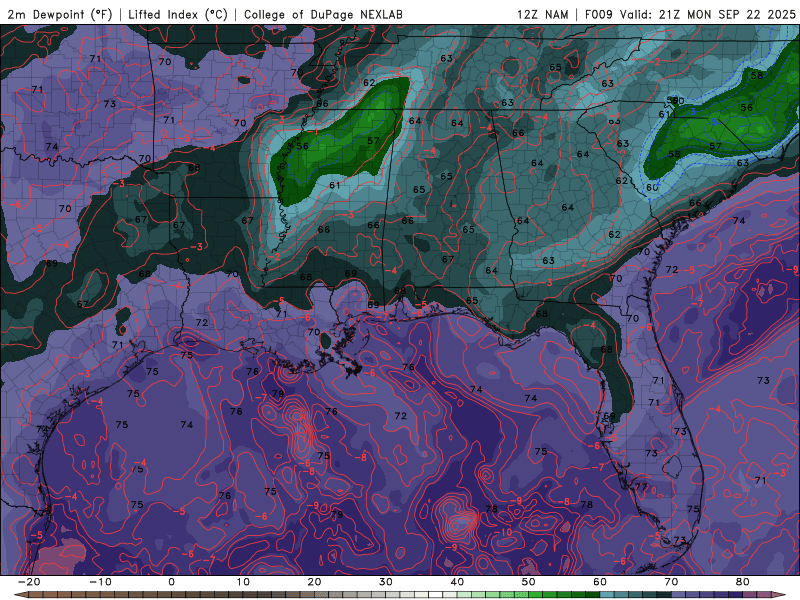Click the "2m Dewpoint (°F)" title text
Screen dimensions: 800x600
(x=60, y=14)
